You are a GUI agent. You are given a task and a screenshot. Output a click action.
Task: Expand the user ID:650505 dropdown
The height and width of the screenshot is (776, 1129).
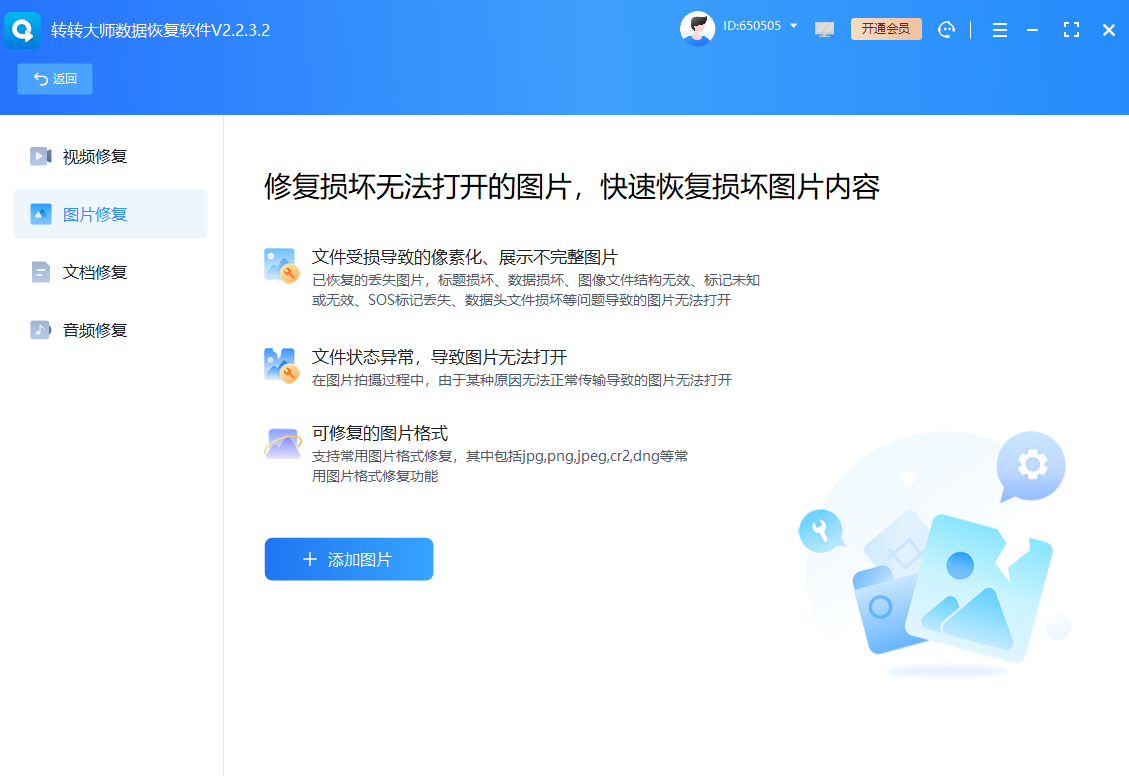(x=793, y=27)
